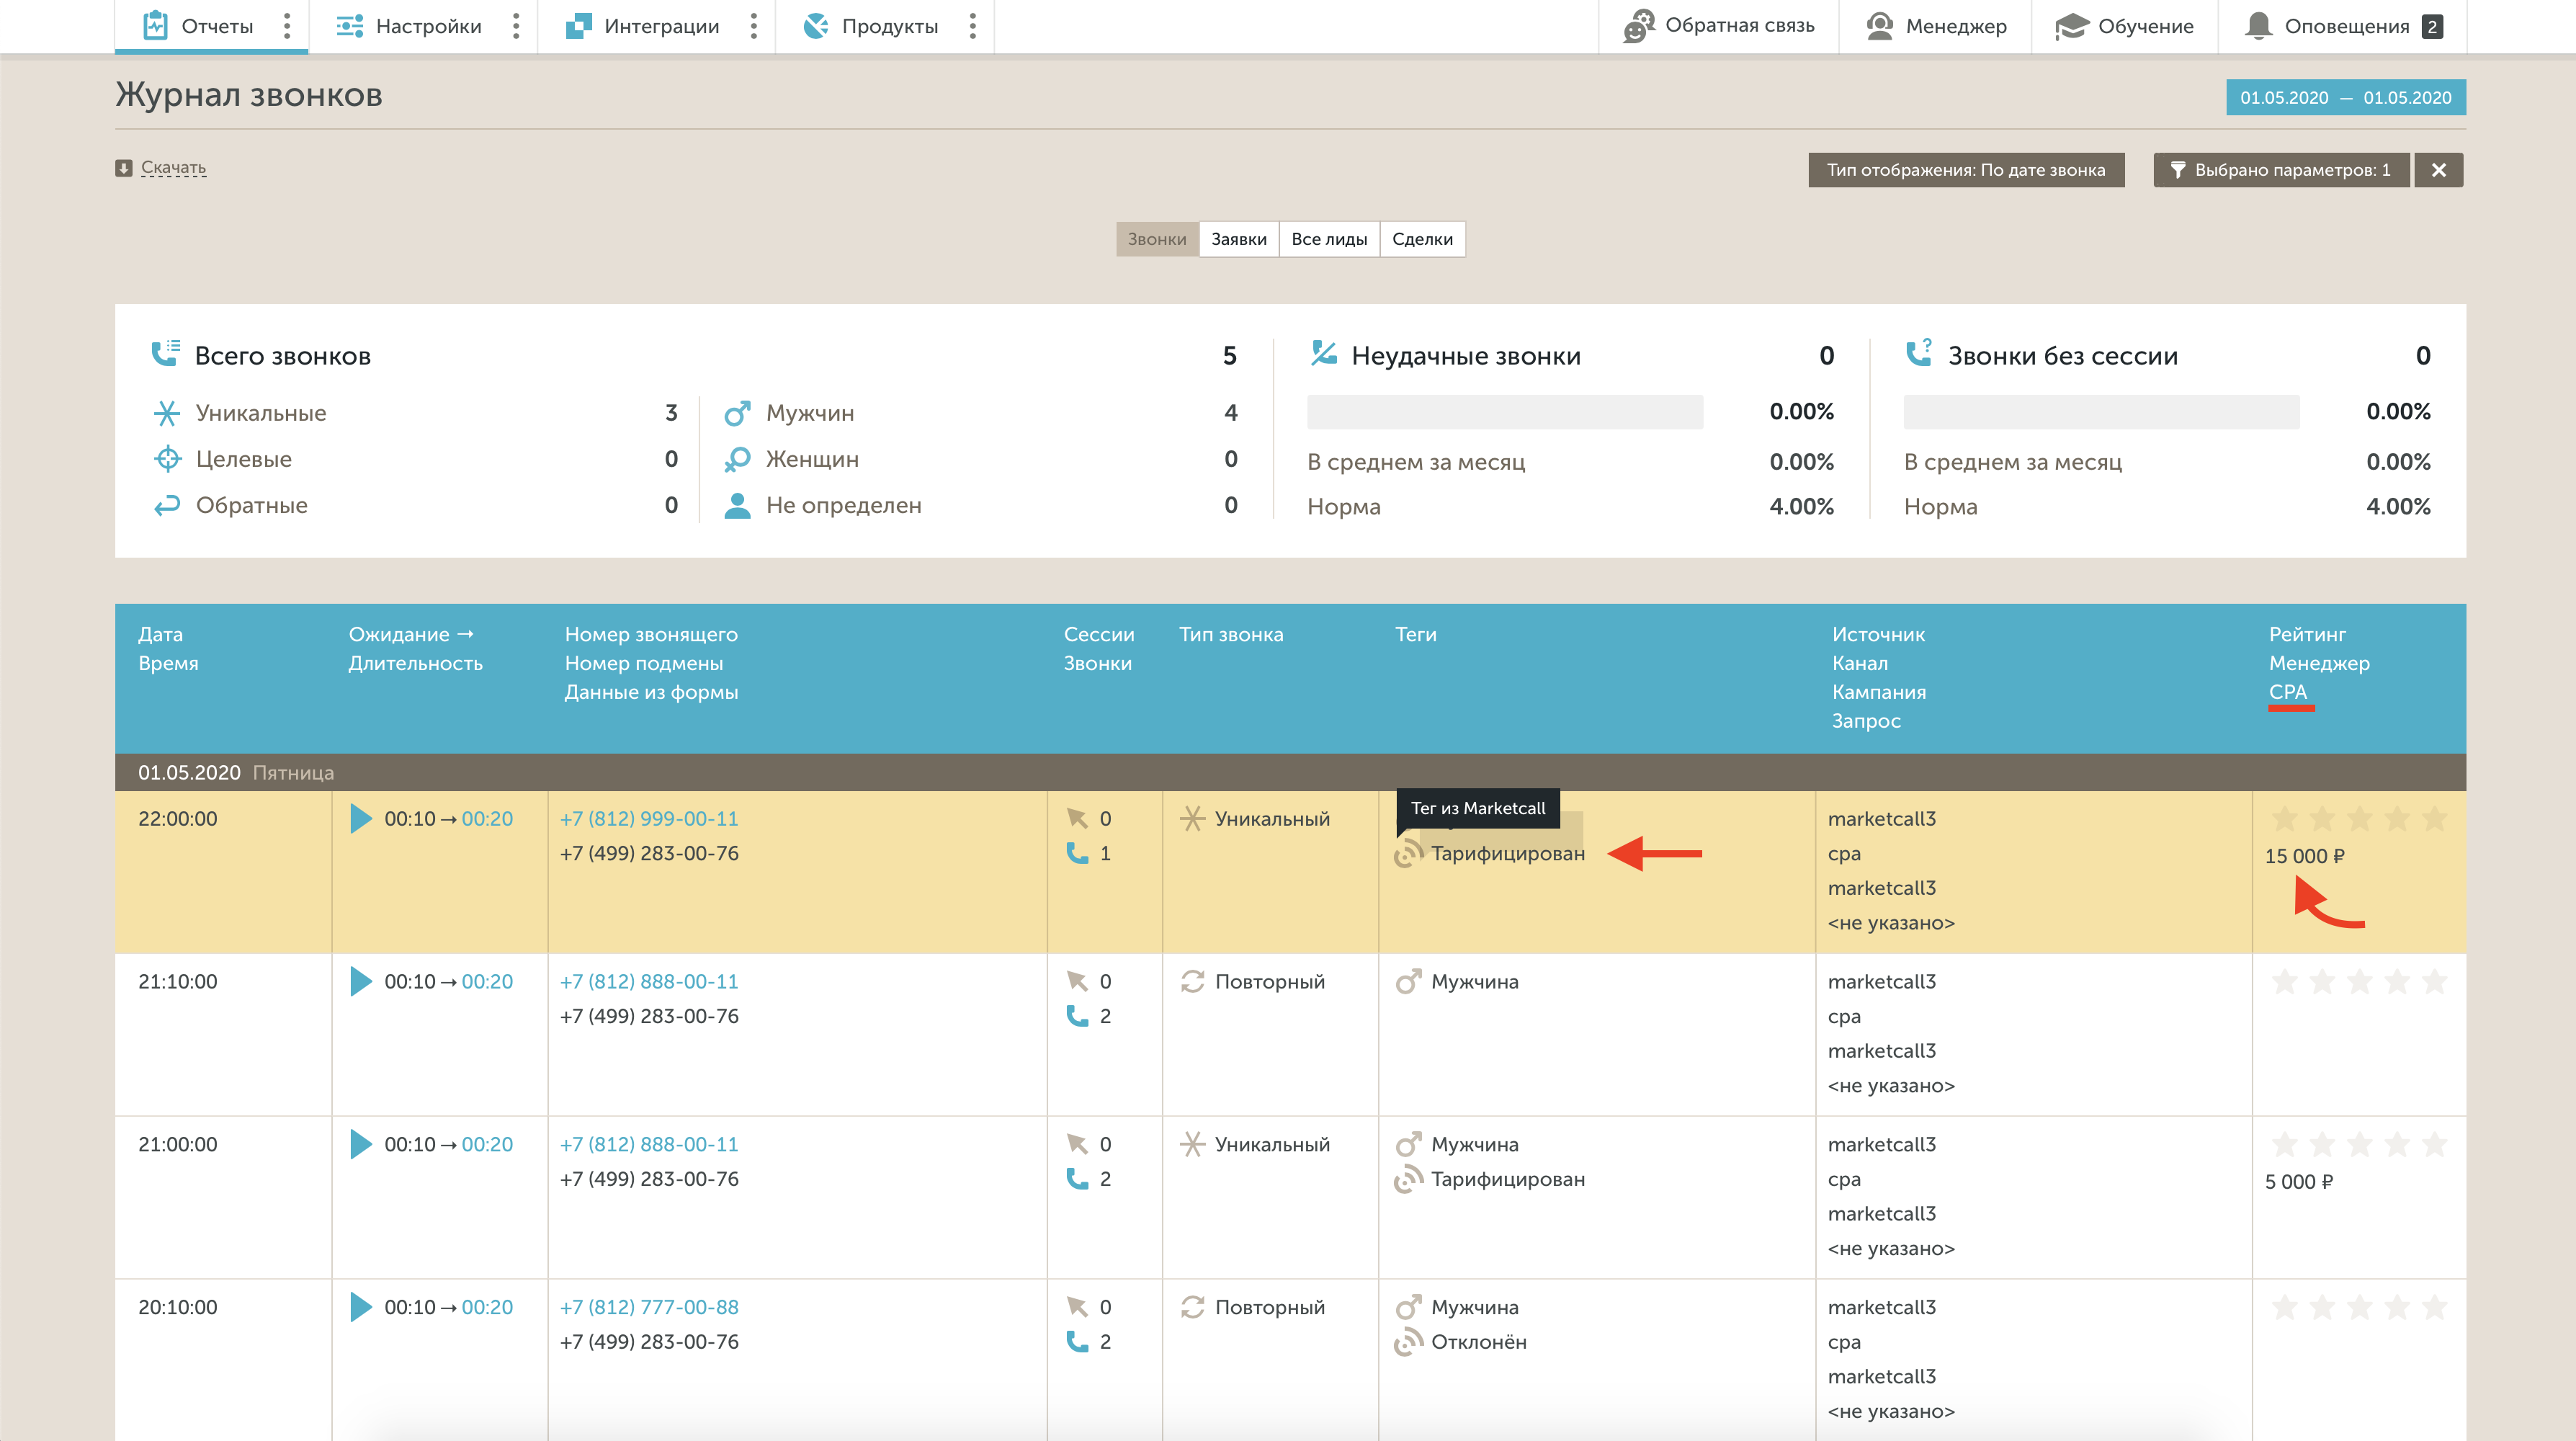Click the download icon next to Скачать
Screen dimensions: 2576x1441
[x=123, y=168]
